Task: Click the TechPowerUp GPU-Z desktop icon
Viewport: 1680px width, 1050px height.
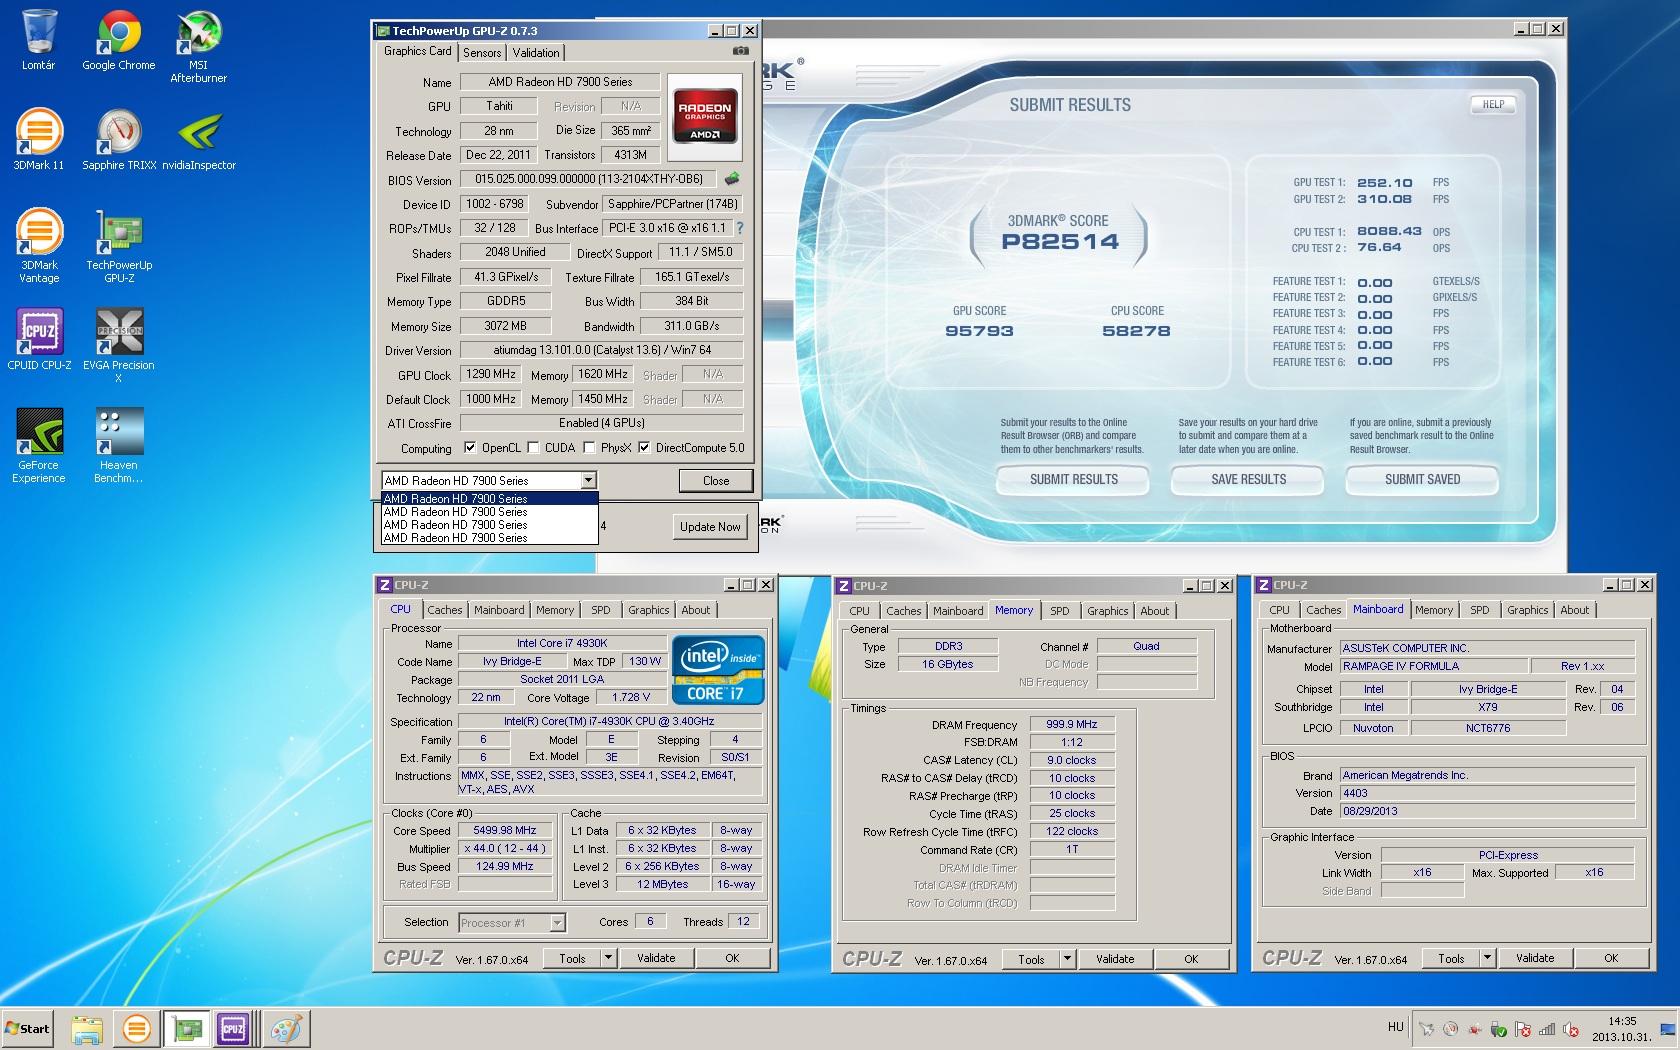Action: [119, 246]
